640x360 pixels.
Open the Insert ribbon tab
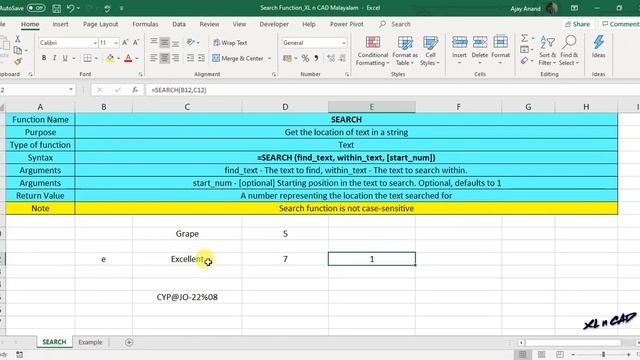[x=60, y=24]
